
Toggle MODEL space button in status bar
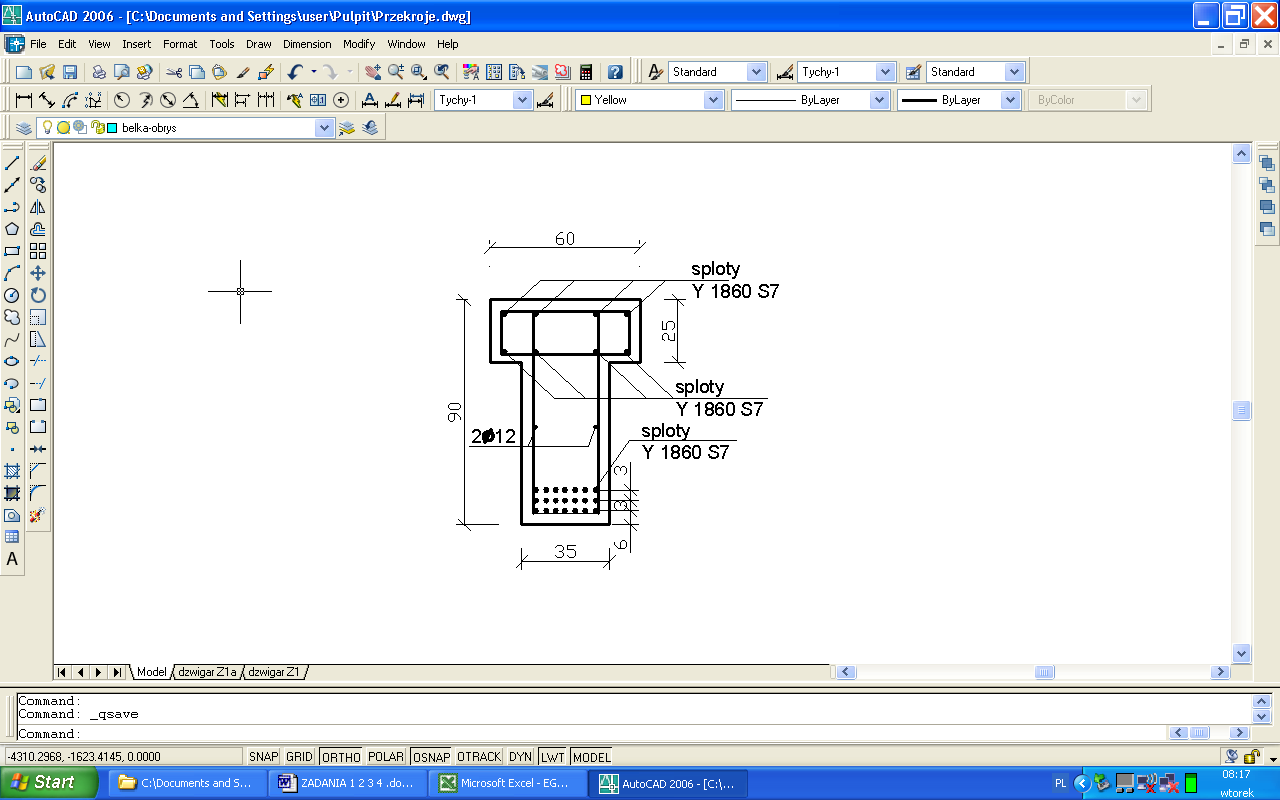click(591, 757)
